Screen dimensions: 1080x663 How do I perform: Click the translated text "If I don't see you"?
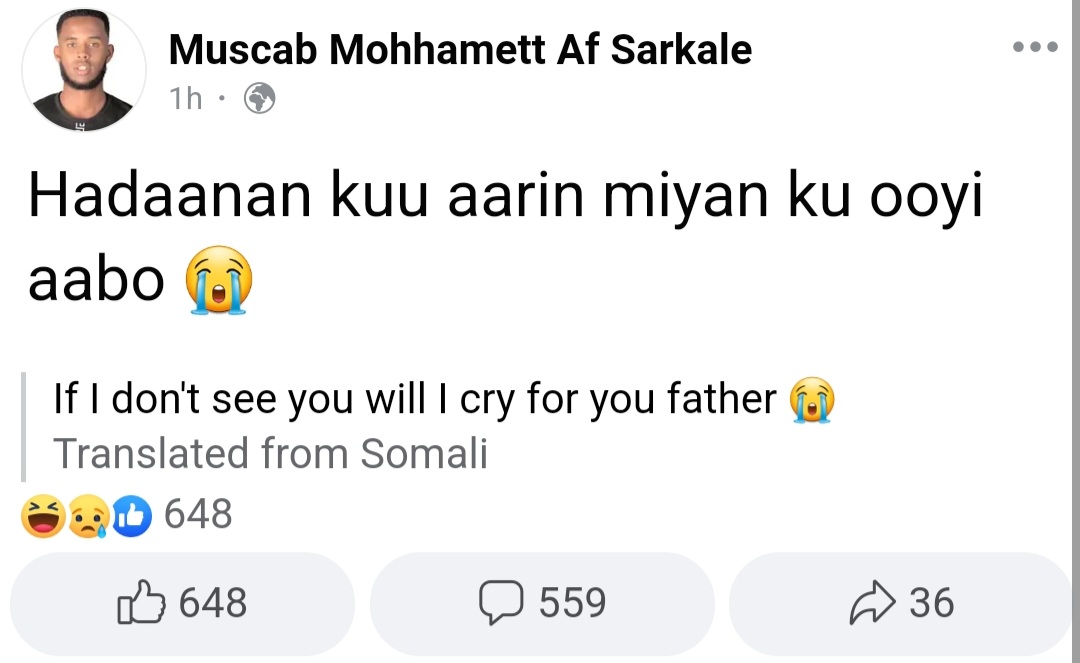pos(414,400)
